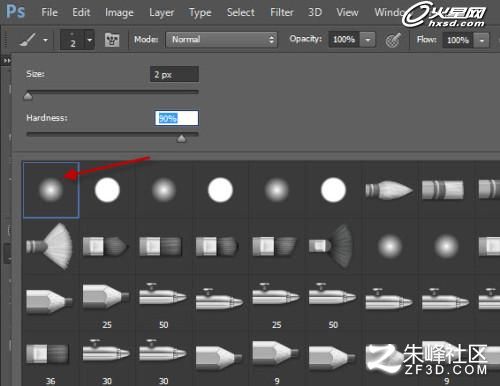Open the tool preset picker arrow
Screen dimensions: 500x386
(x=45, y=40)
